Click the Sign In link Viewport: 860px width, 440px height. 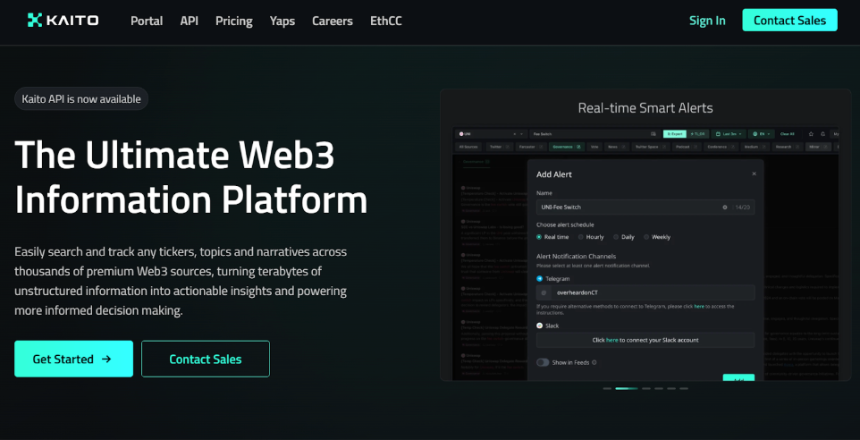pyautogui.click(x=707, y=21)
